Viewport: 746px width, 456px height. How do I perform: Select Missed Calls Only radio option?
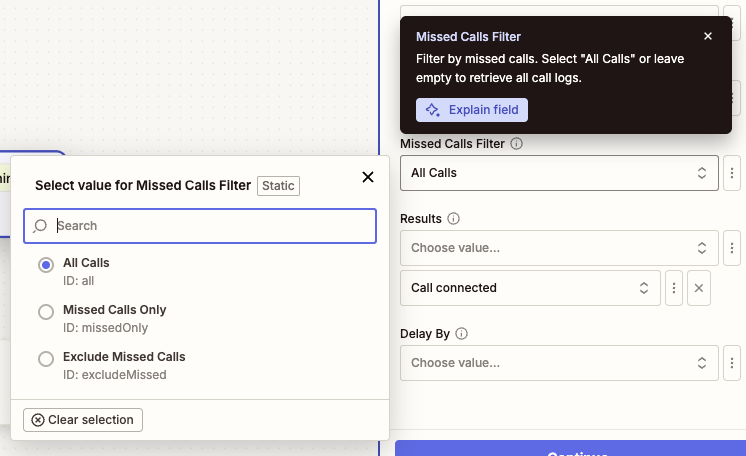46,312
